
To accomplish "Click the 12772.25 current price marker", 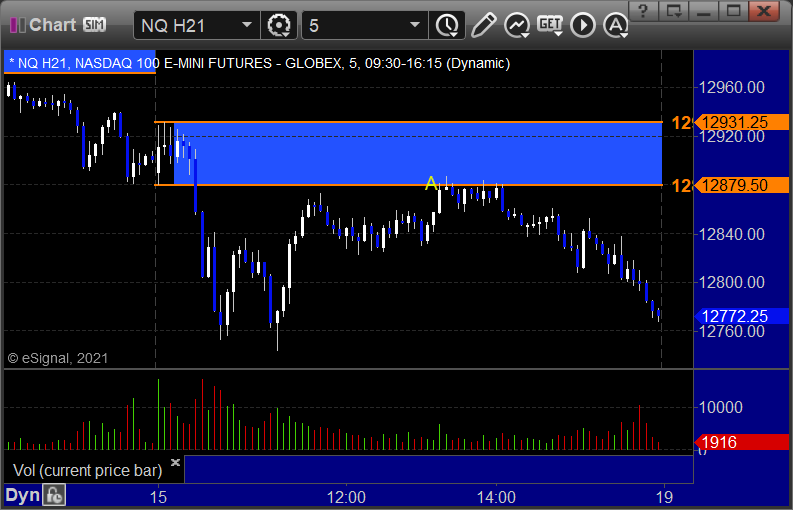I will point(741,316).
